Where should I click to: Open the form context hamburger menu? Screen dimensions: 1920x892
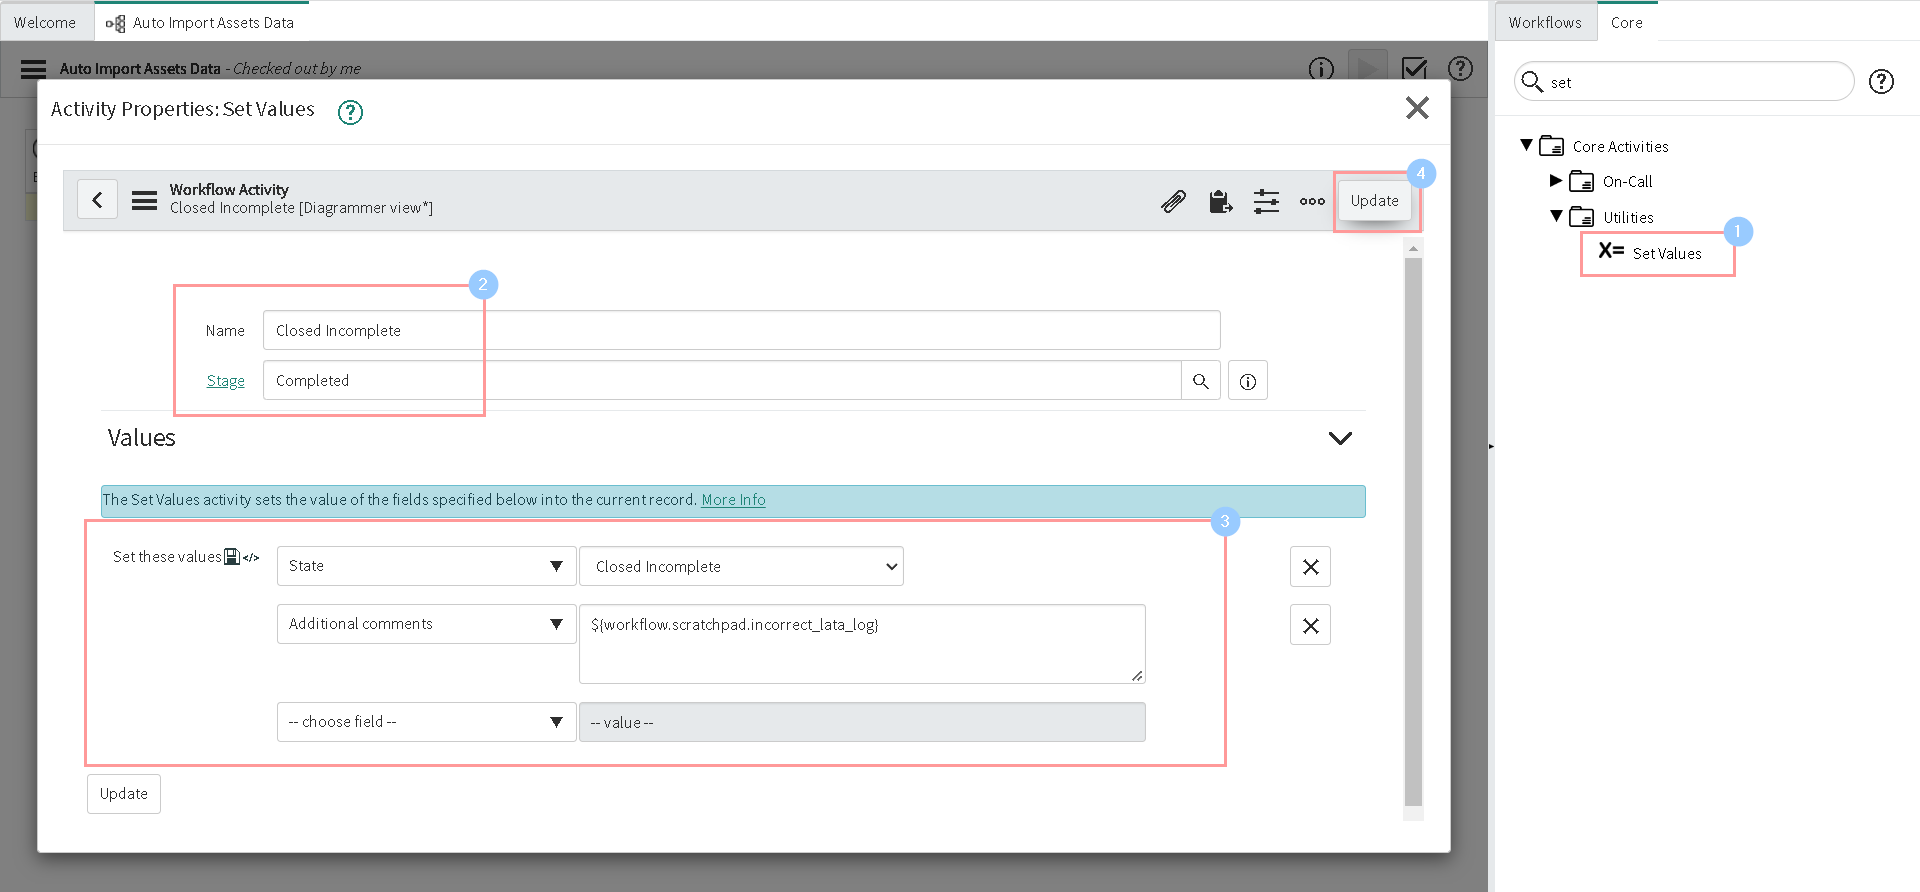(144, 200)
